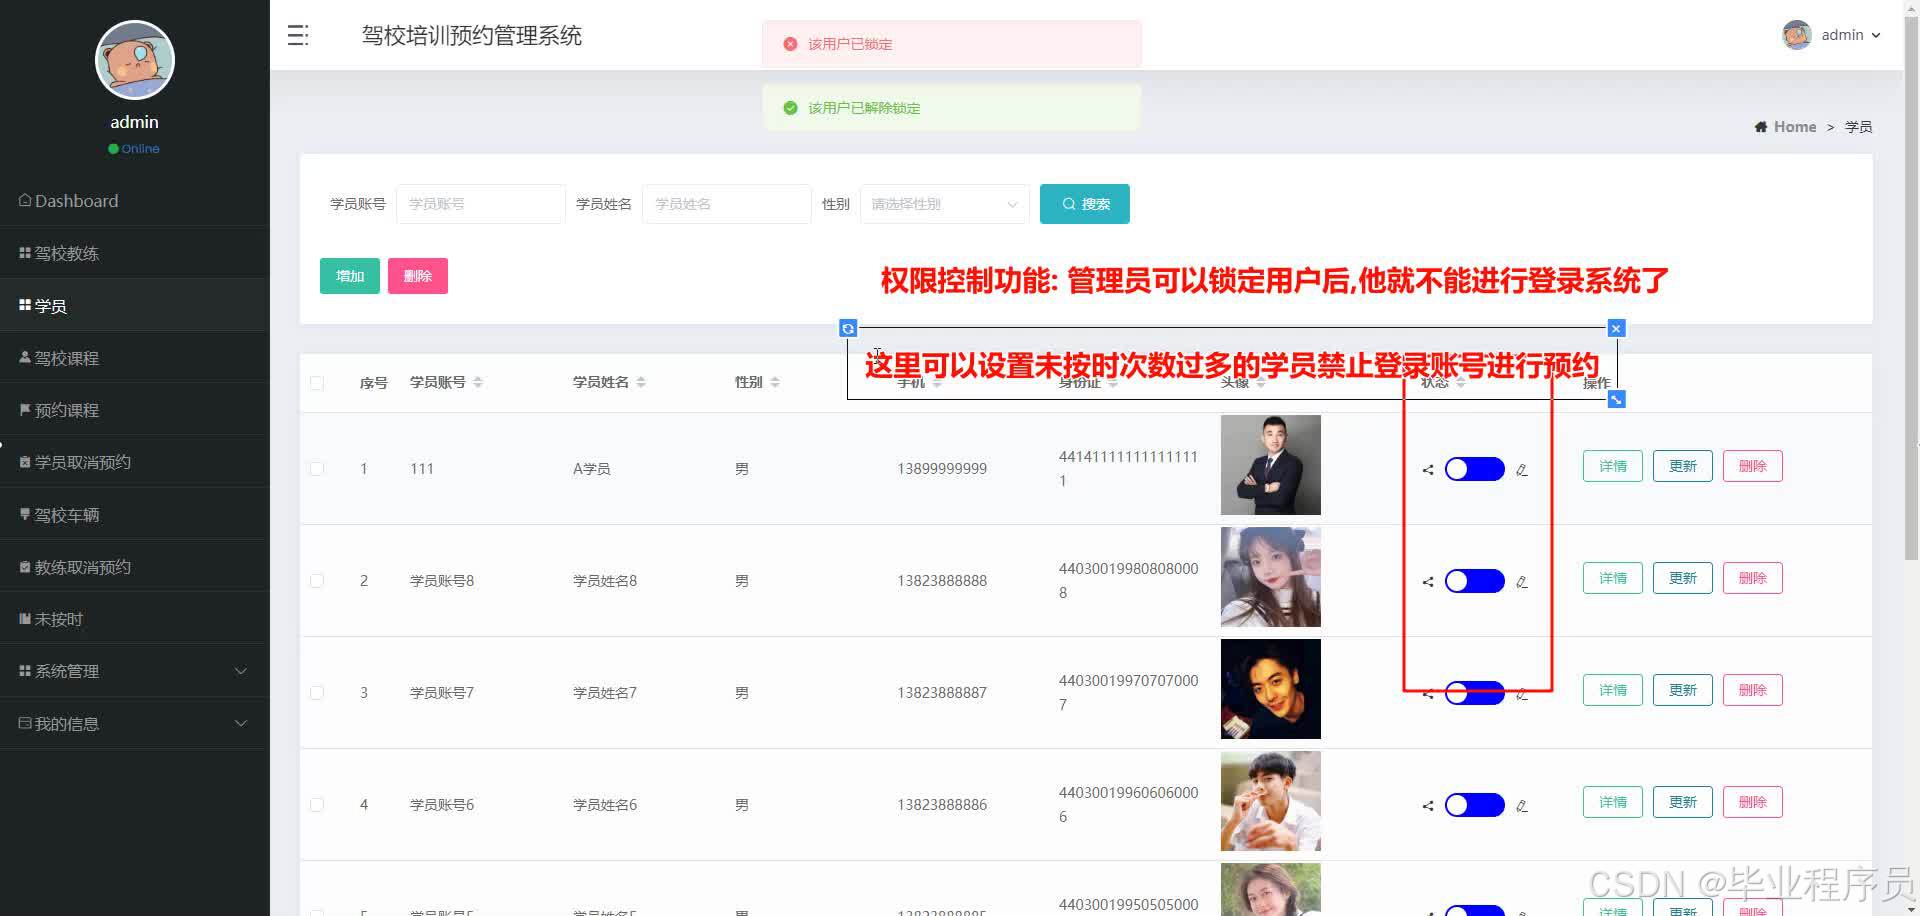Click the 学员账号7 account cell
The image size is (1920, 916).
[442, 693]
